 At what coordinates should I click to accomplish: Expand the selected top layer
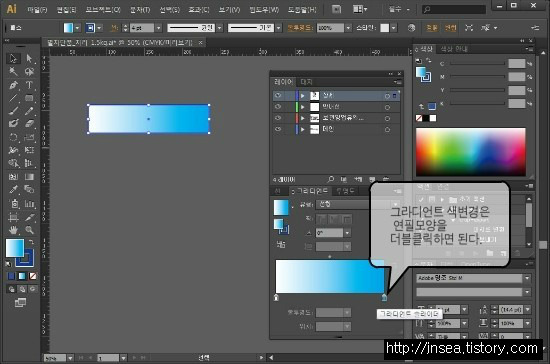(x=303, y=96)
